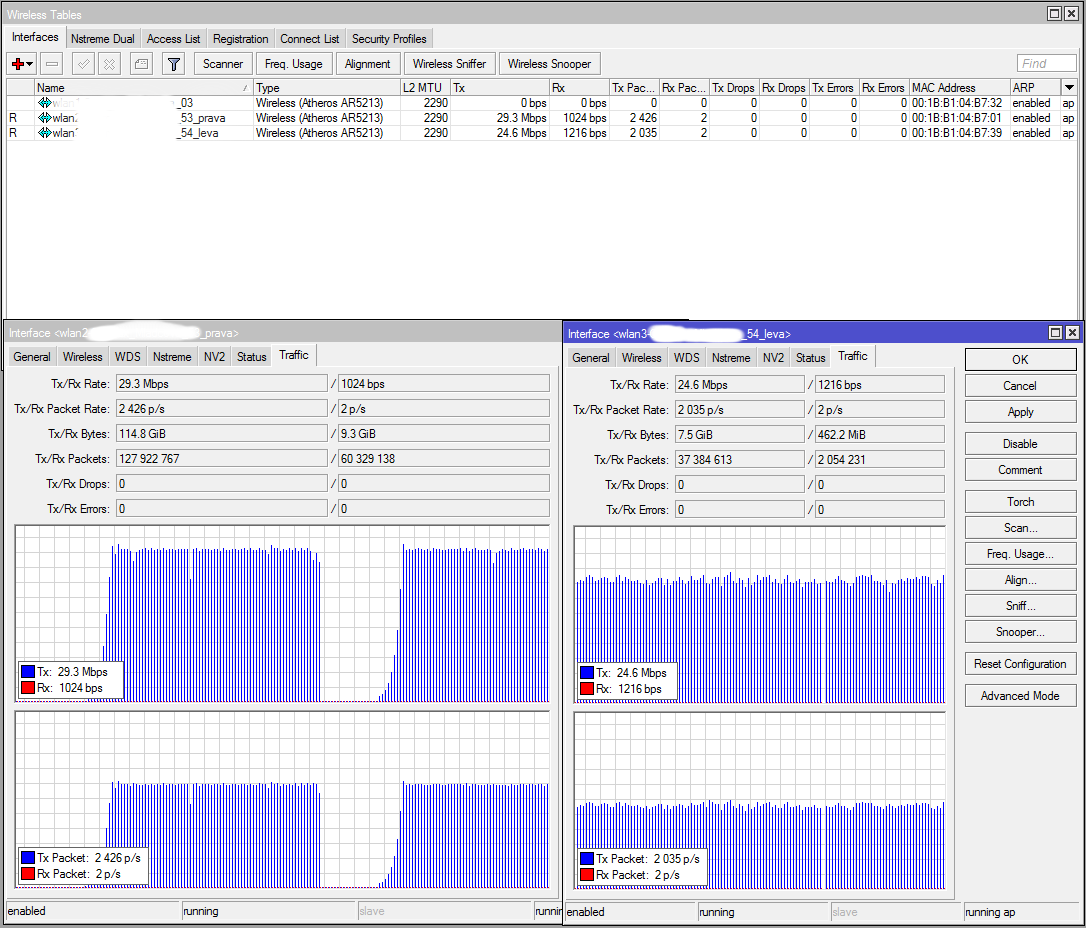Click the wireless icon of the _54_leva row

[x=45, y=133]
